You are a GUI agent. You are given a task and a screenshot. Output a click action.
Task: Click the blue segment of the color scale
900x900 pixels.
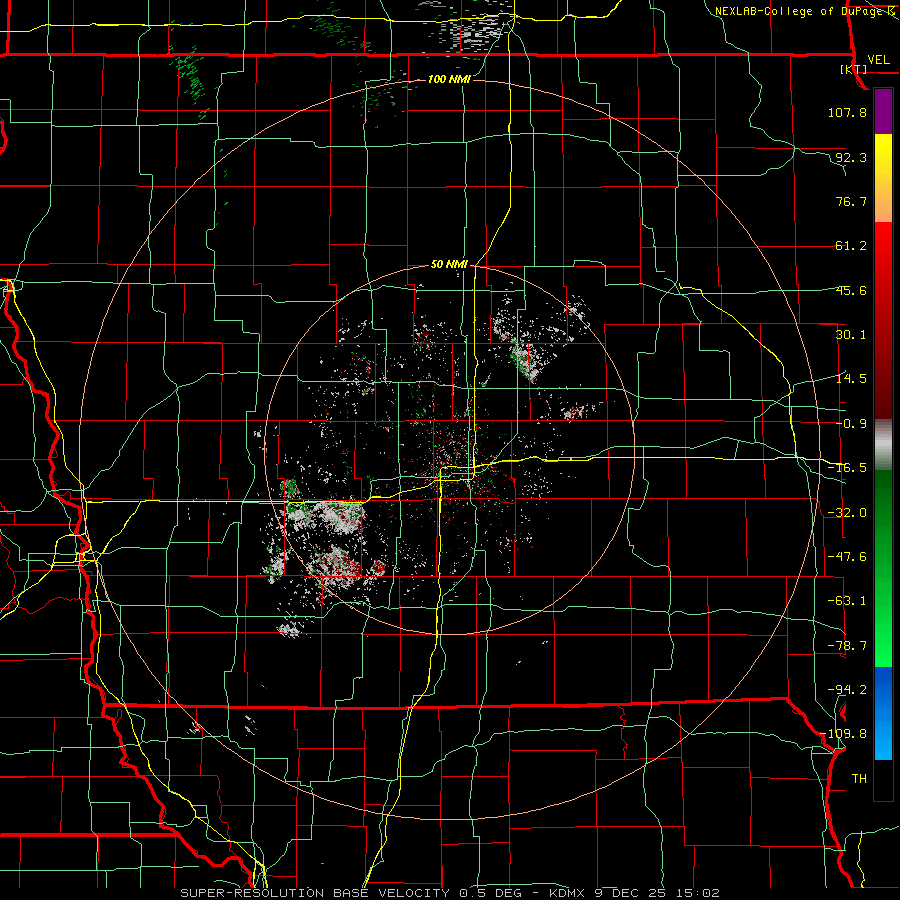tap(883, 713)
